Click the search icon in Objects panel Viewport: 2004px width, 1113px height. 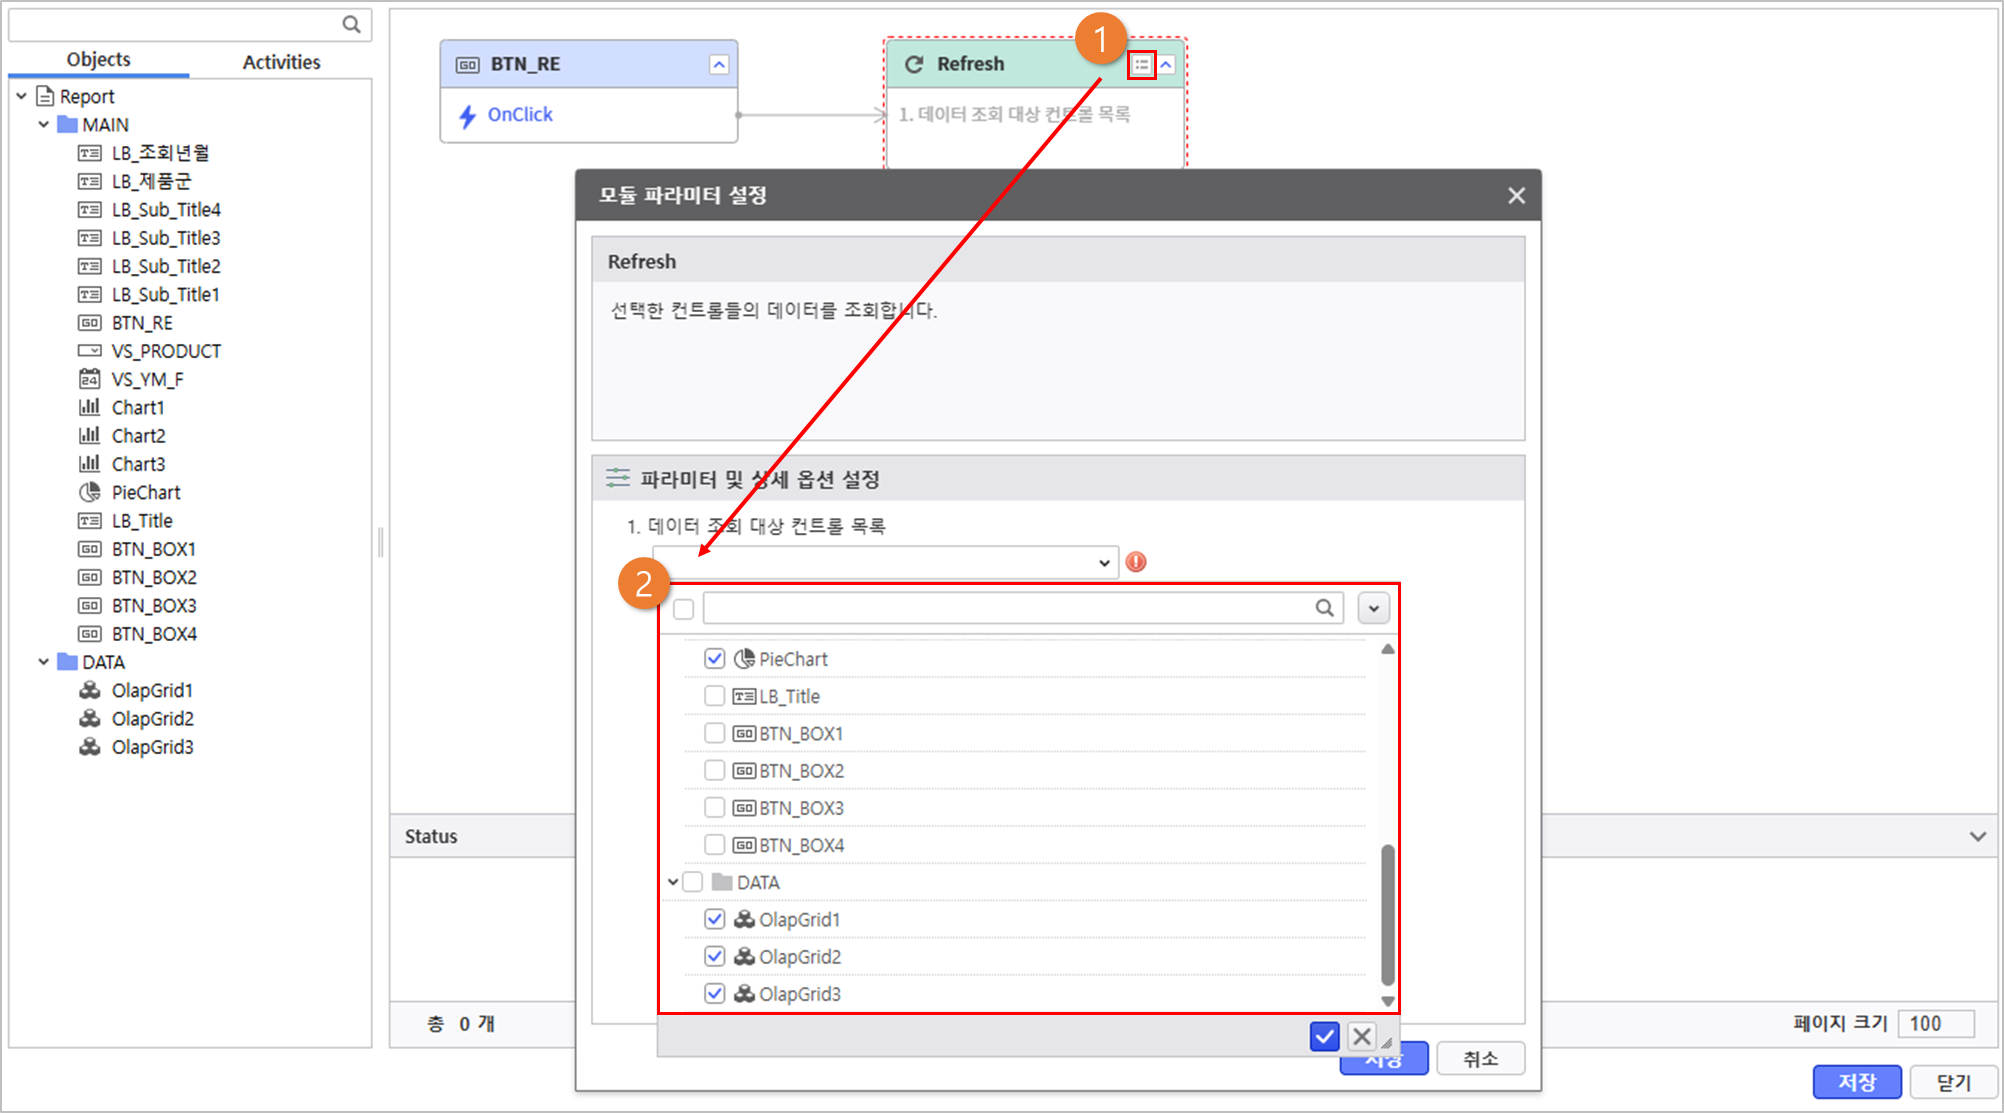click(351, 24)
